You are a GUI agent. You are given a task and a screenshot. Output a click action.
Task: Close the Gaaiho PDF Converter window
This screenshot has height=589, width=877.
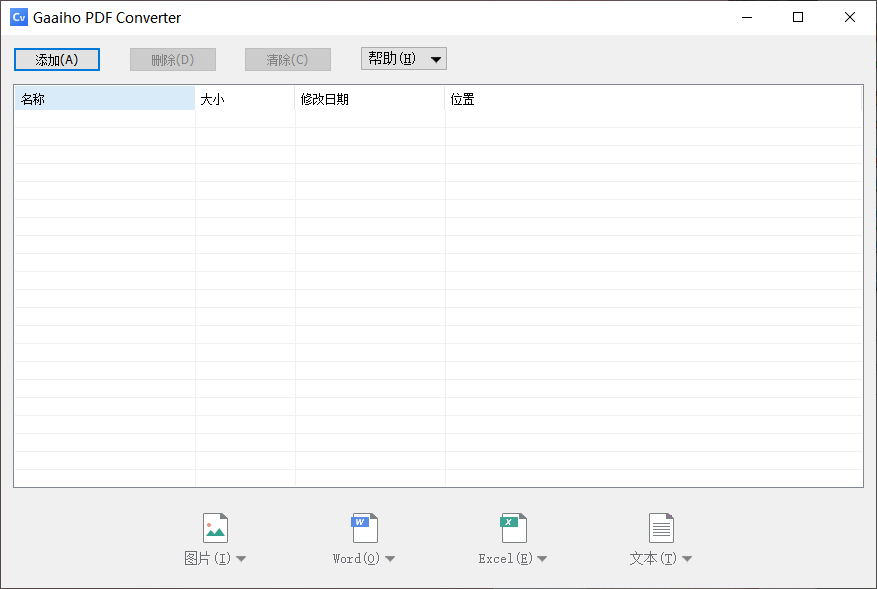pos(850,17)
